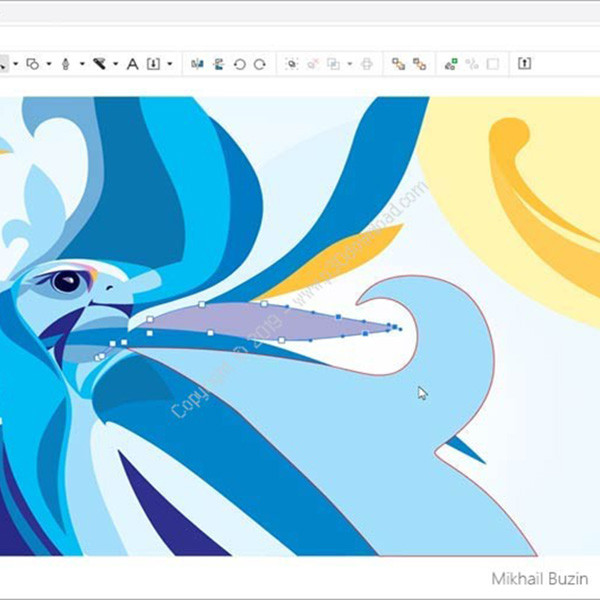Expand the Pick tool flyout arrow
Screen dimensions: 600x600
click(16, 64)
